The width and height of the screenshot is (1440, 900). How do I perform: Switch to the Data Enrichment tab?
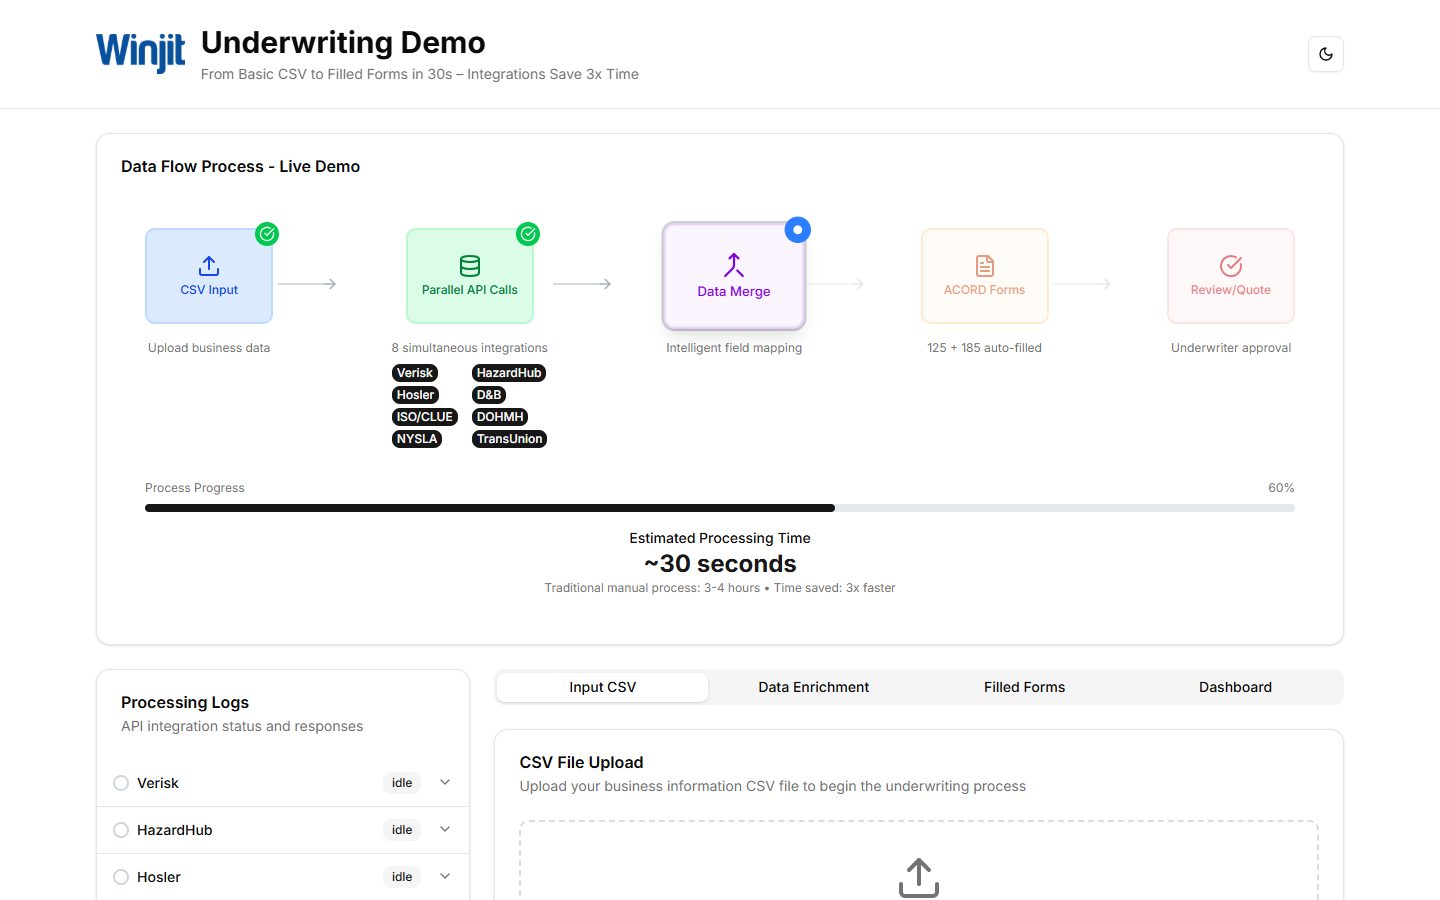pyautogui.click(x=814, y=687)
